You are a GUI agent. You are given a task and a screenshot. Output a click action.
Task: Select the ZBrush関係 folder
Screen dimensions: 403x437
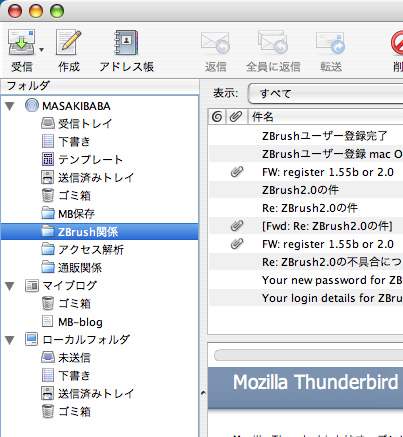[100, 232]
